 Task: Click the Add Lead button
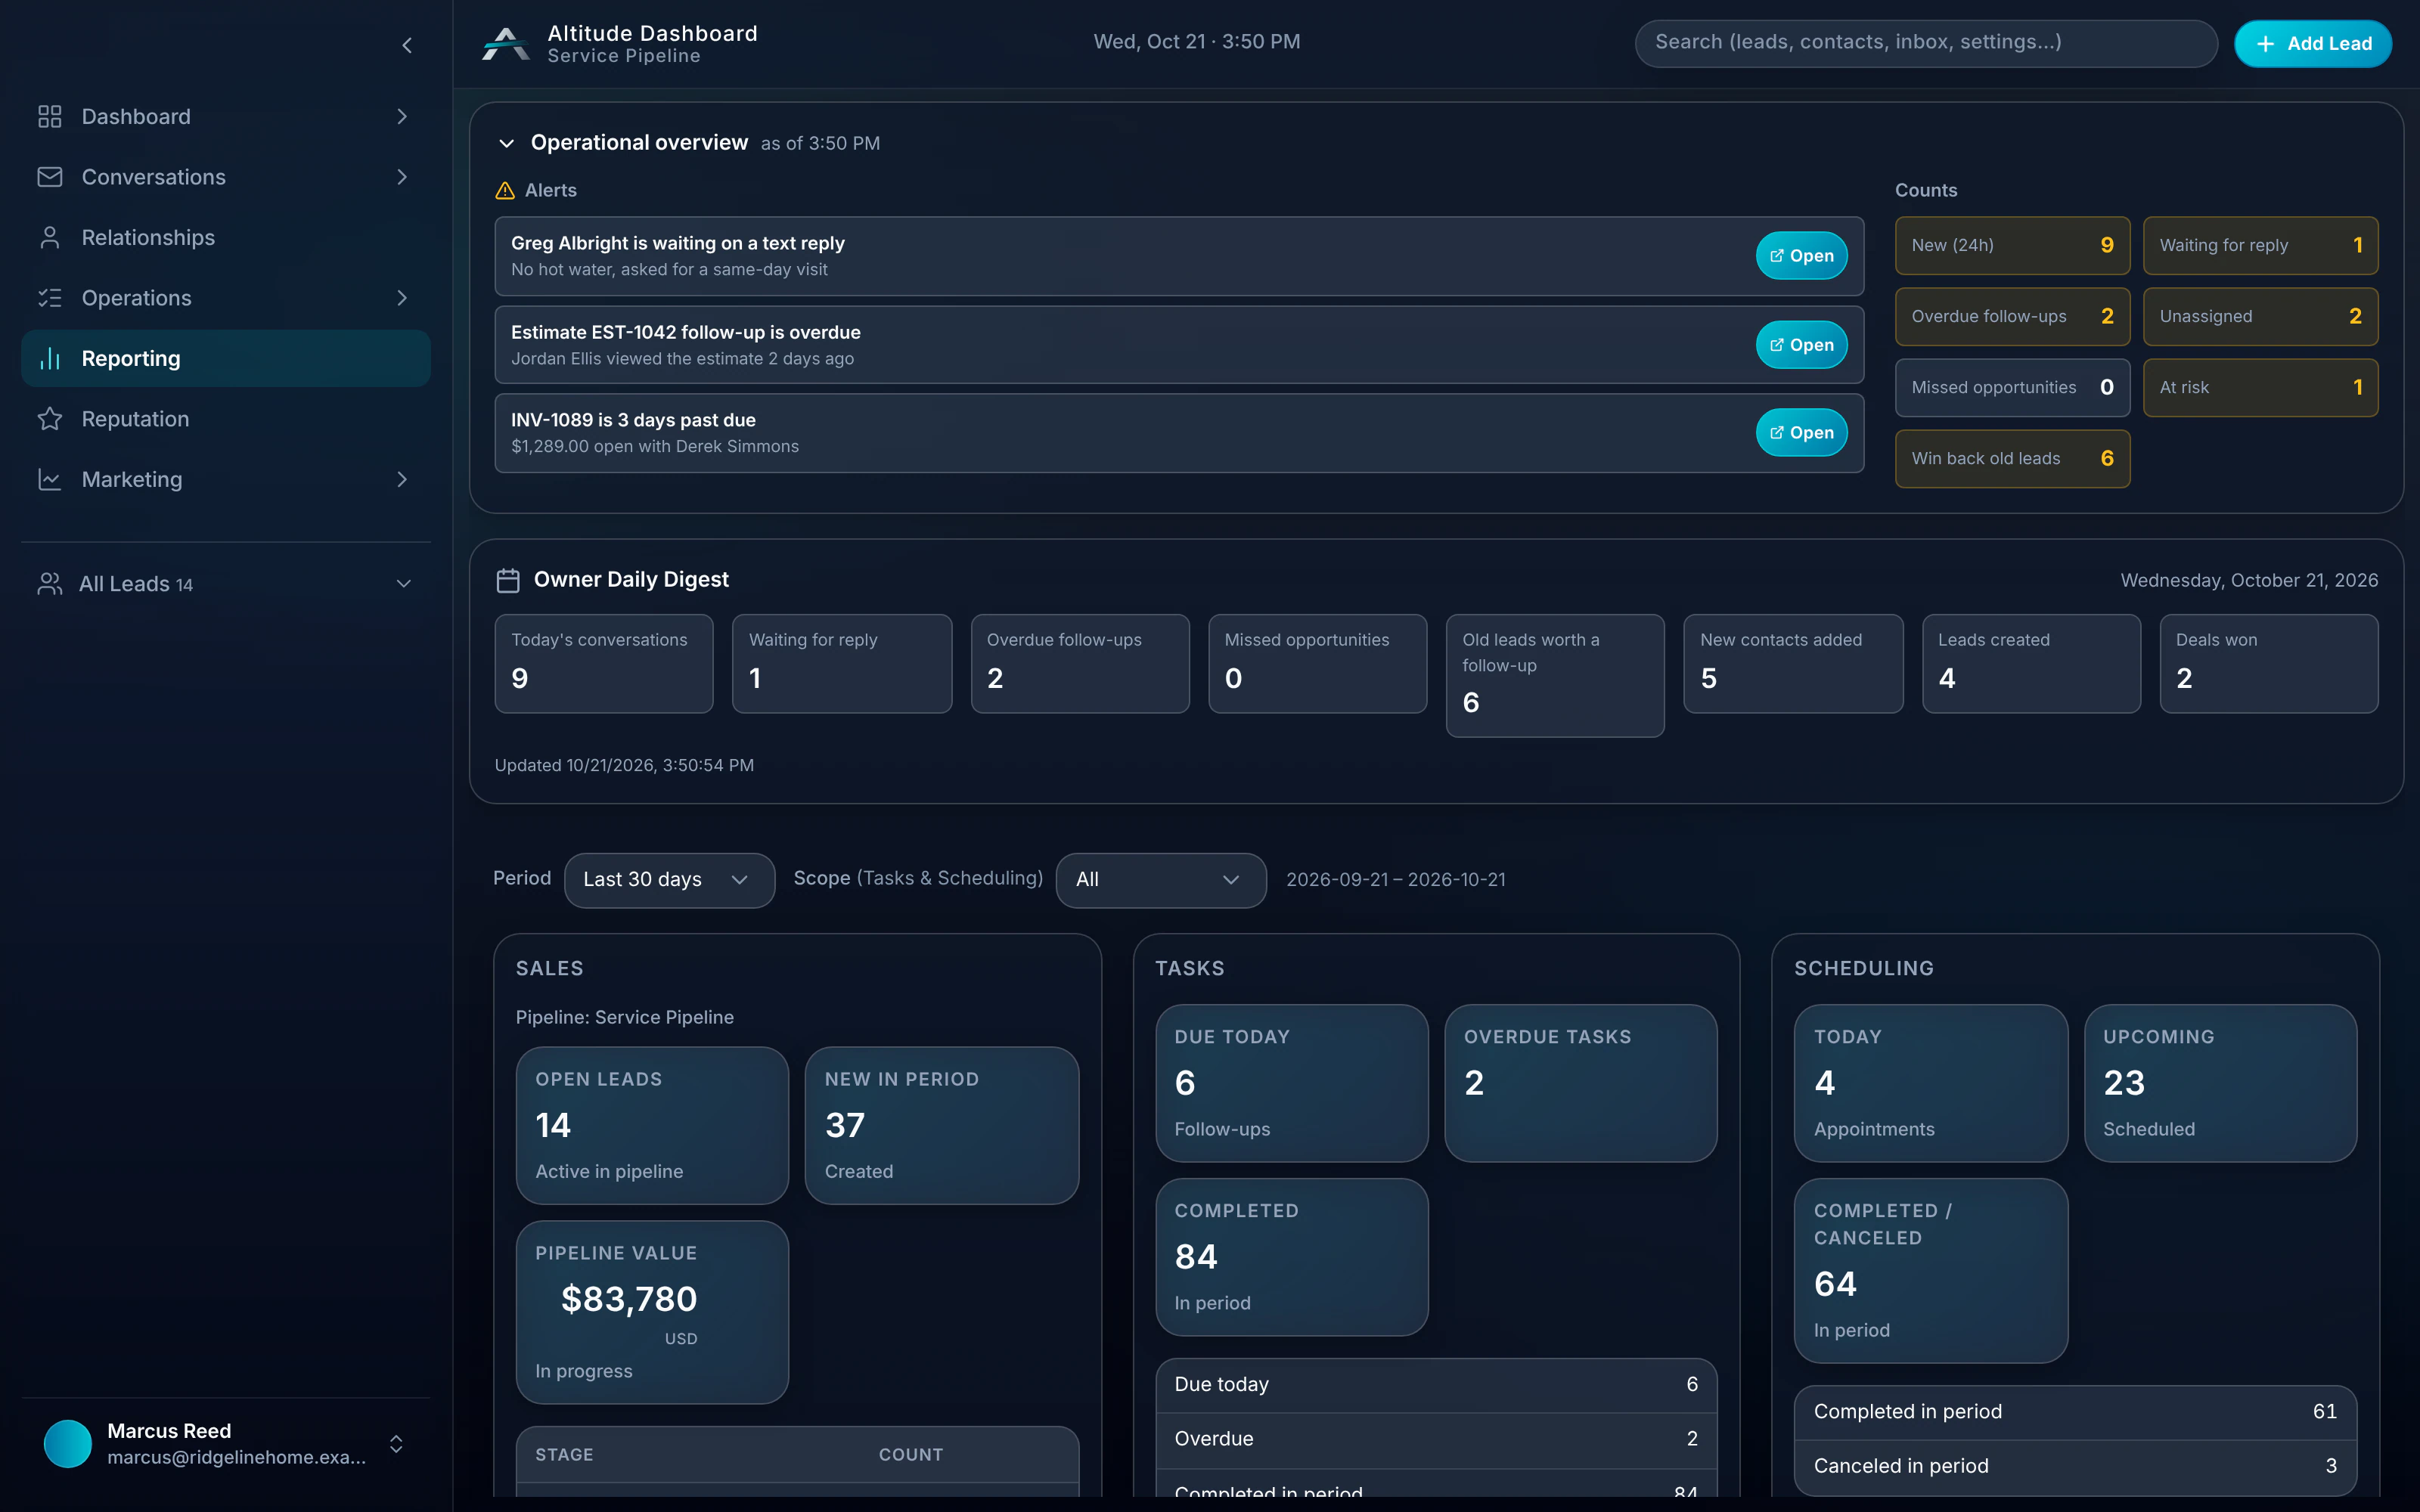(2313, 44)
